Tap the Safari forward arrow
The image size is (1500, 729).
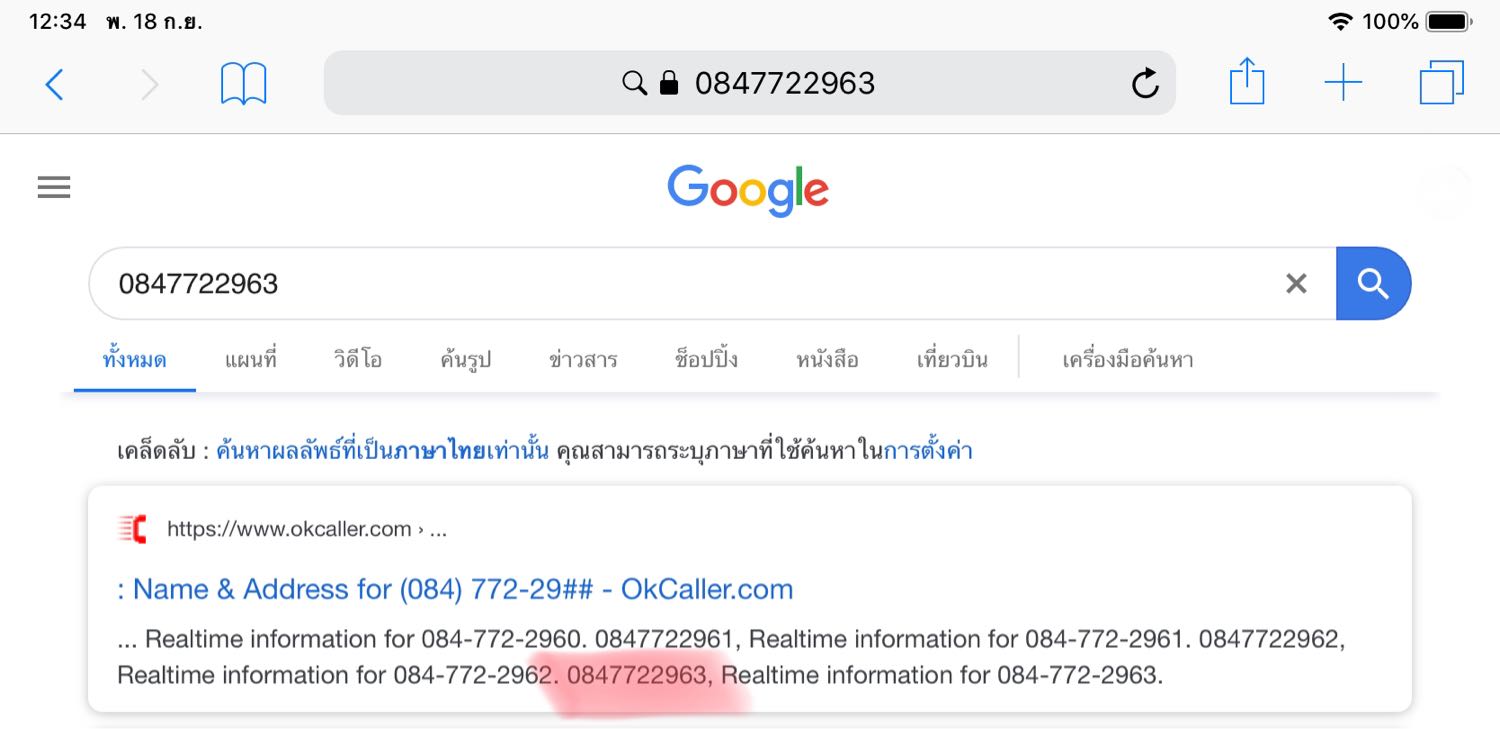click(149, 84)
